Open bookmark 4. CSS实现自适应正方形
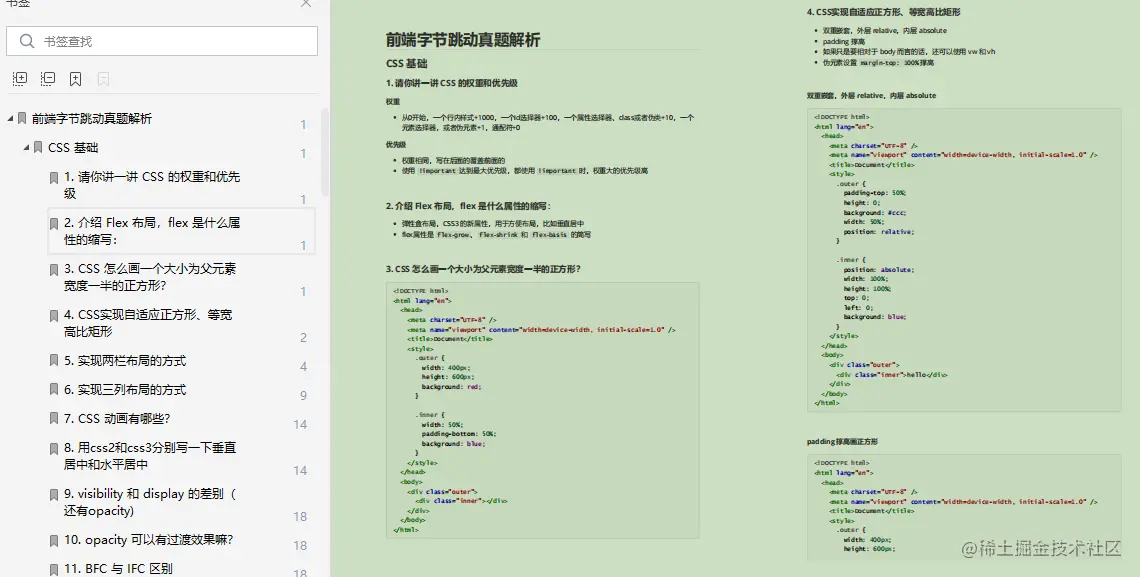 coord(148,323)
